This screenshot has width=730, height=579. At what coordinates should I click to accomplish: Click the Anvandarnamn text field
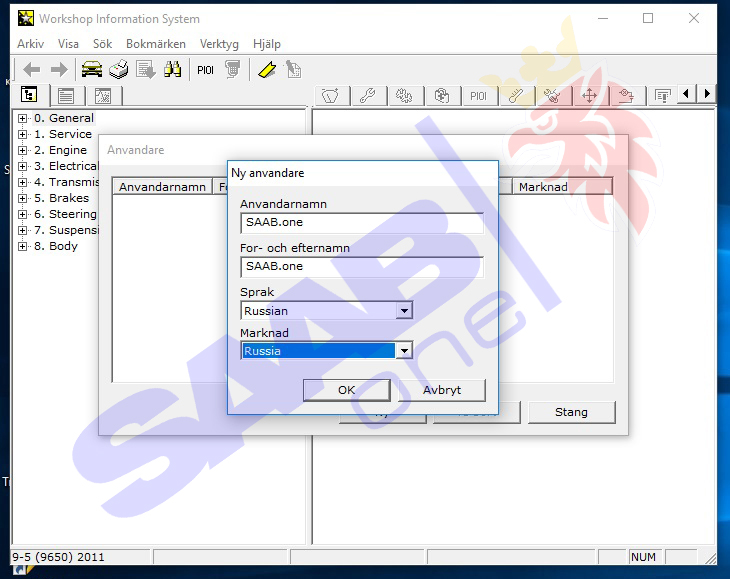(x=362, y=223)
